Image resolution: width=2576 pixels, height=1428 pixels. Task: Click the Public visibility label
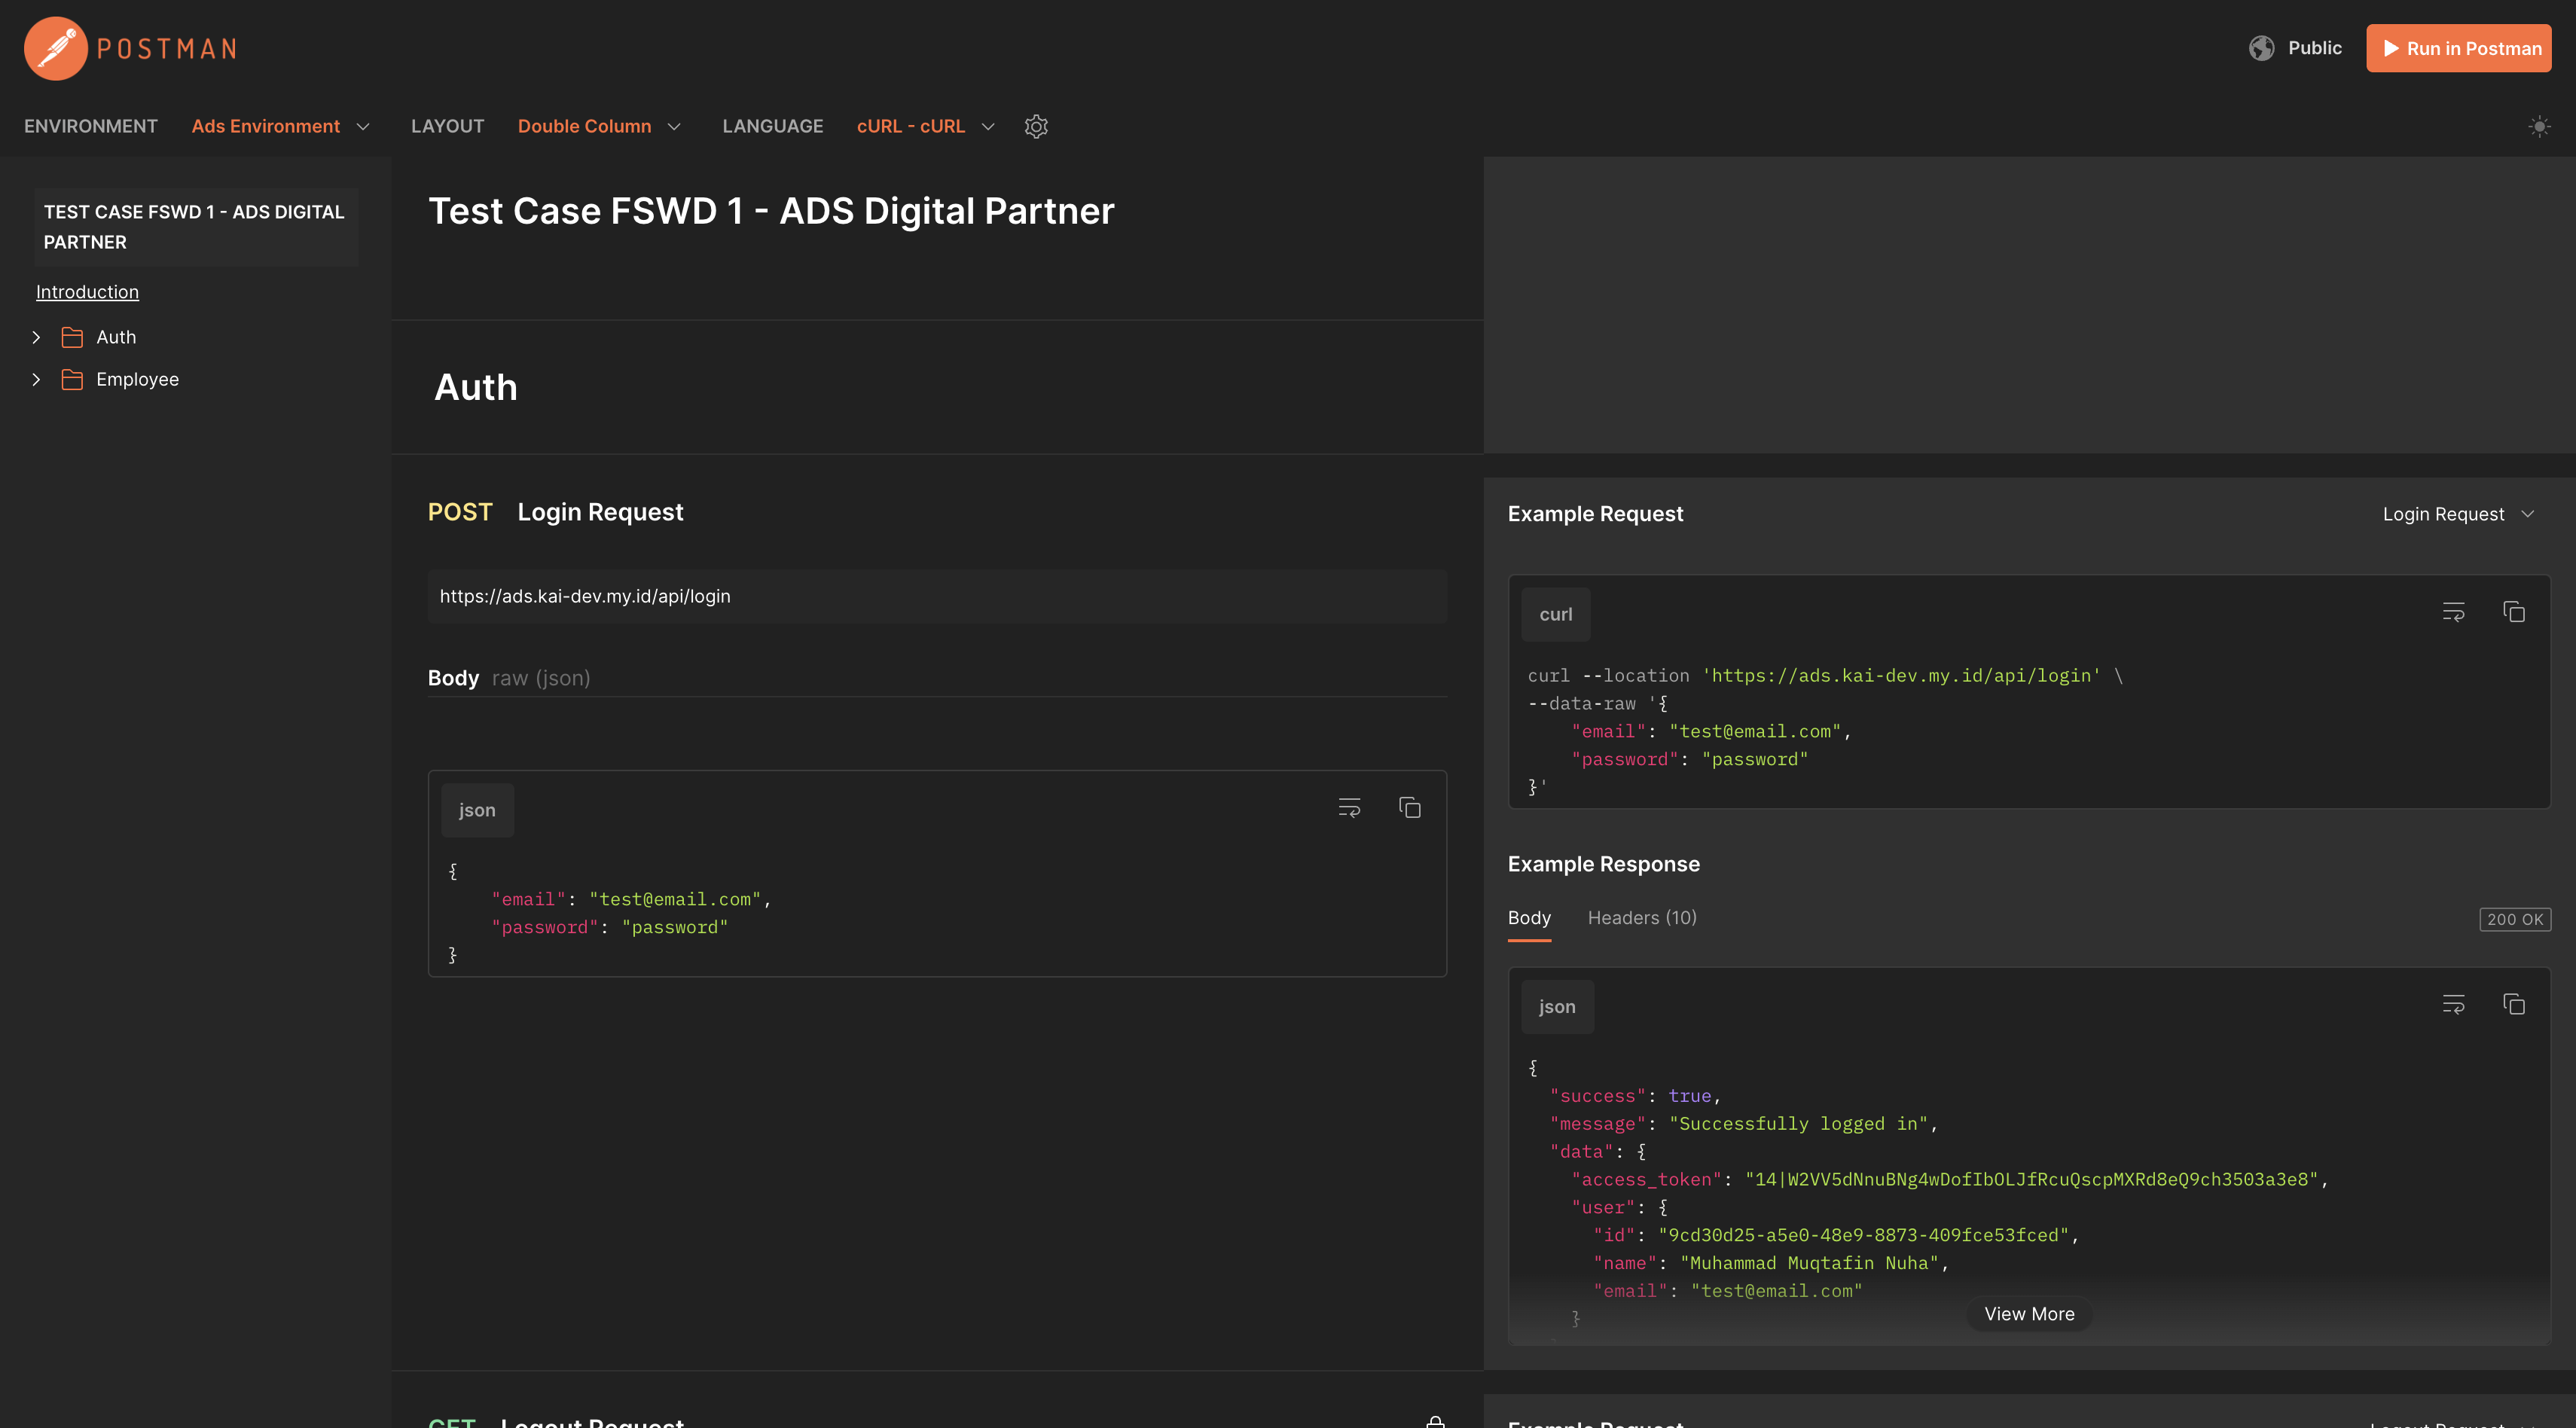[x=2315, y=48]
